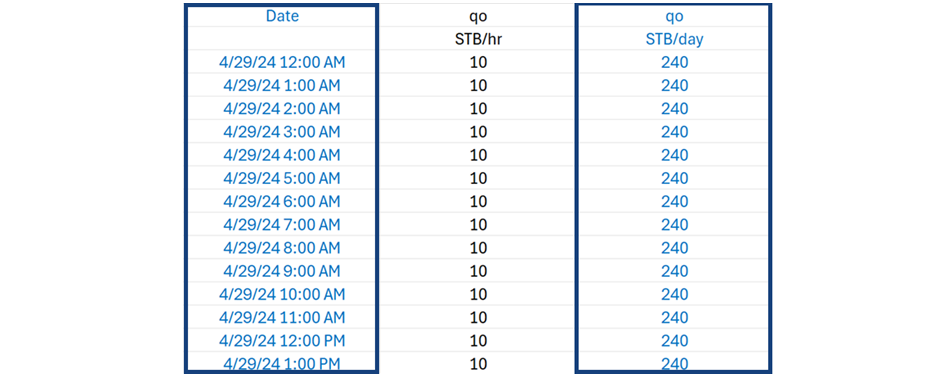Select the 4/29/24 10:00 AM date cell
Image resolution: width=938 pixels, height=377 pixels.
282,294
